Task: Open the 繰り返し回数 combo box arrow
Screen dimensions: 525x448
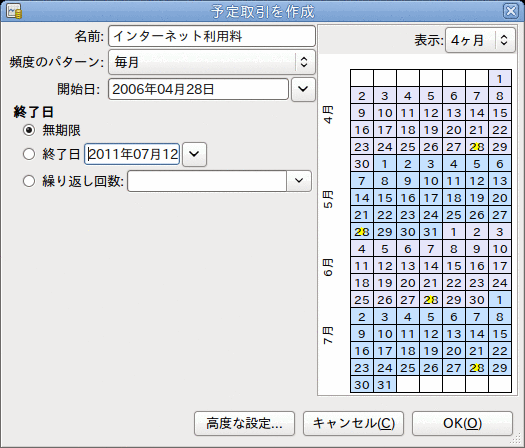Action: click(299, 181)
